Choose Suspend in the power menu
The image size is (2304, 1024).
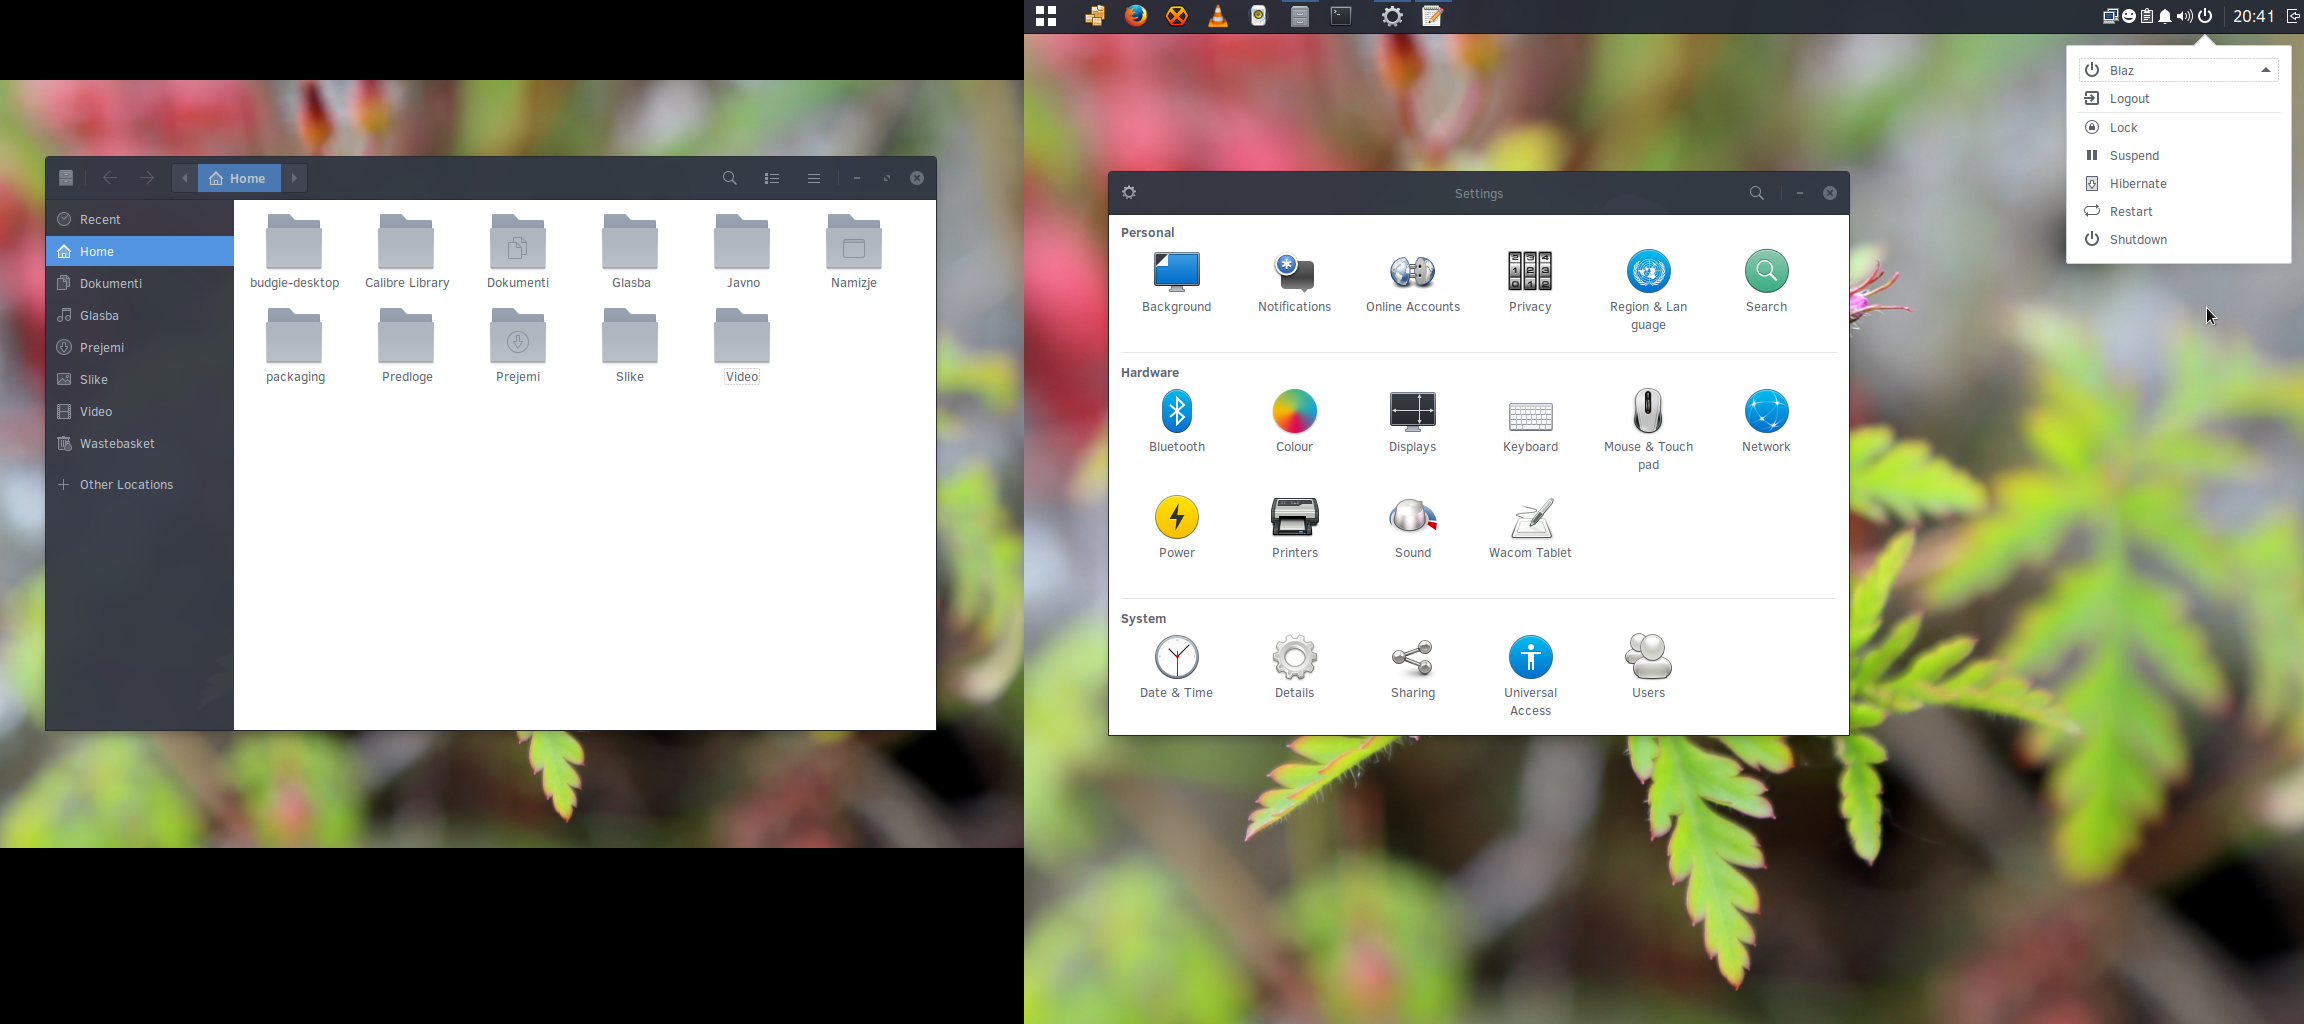2179,155
